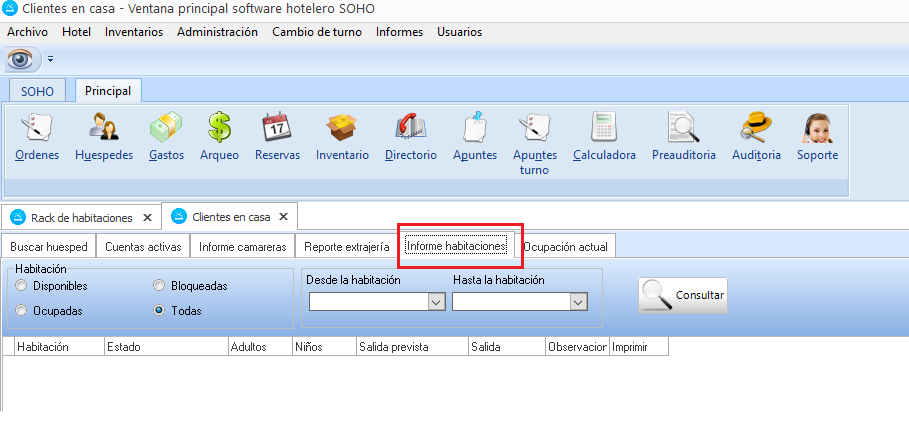Open the Administración menu
Viewport: 909px width, 421px height.
point(217,32)
